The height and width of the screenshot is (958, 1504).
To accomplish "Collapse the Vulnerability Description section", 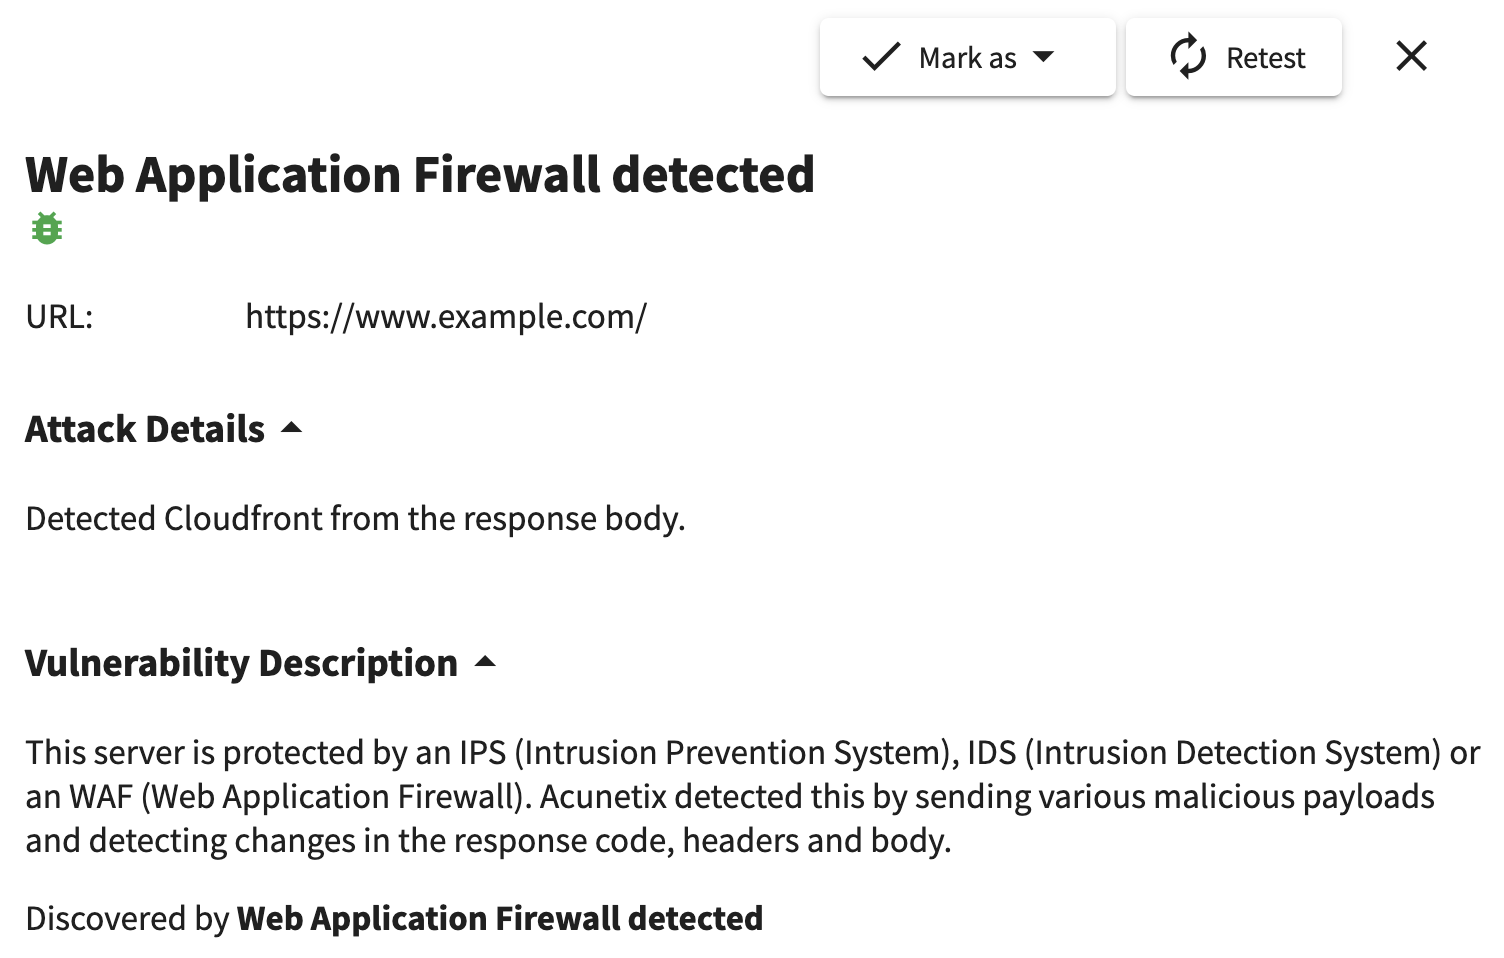I will coord(261,663).
